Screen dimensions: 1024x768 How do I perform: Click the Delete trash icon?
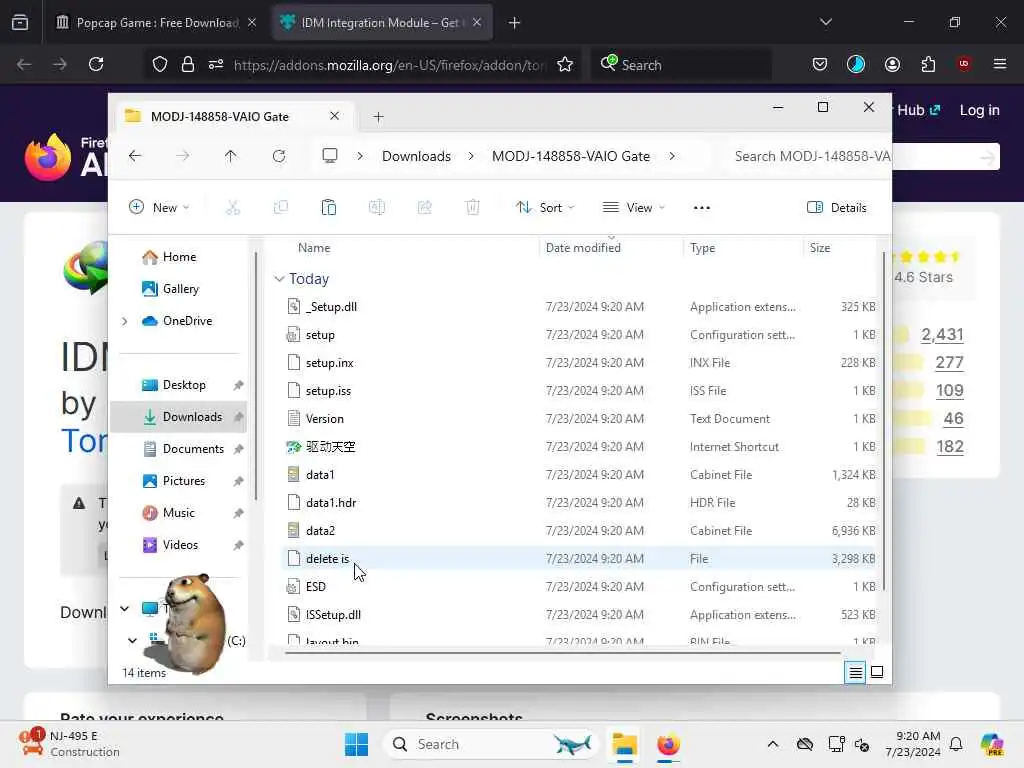click(473, 208)
